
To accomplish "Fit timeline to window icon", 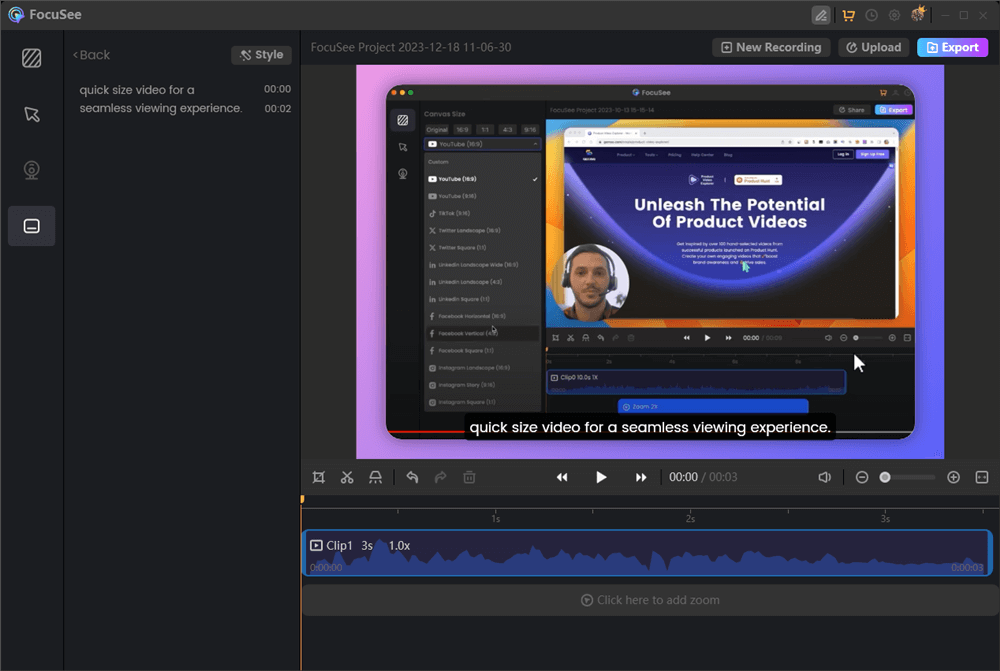I will [x=982, y=477].
